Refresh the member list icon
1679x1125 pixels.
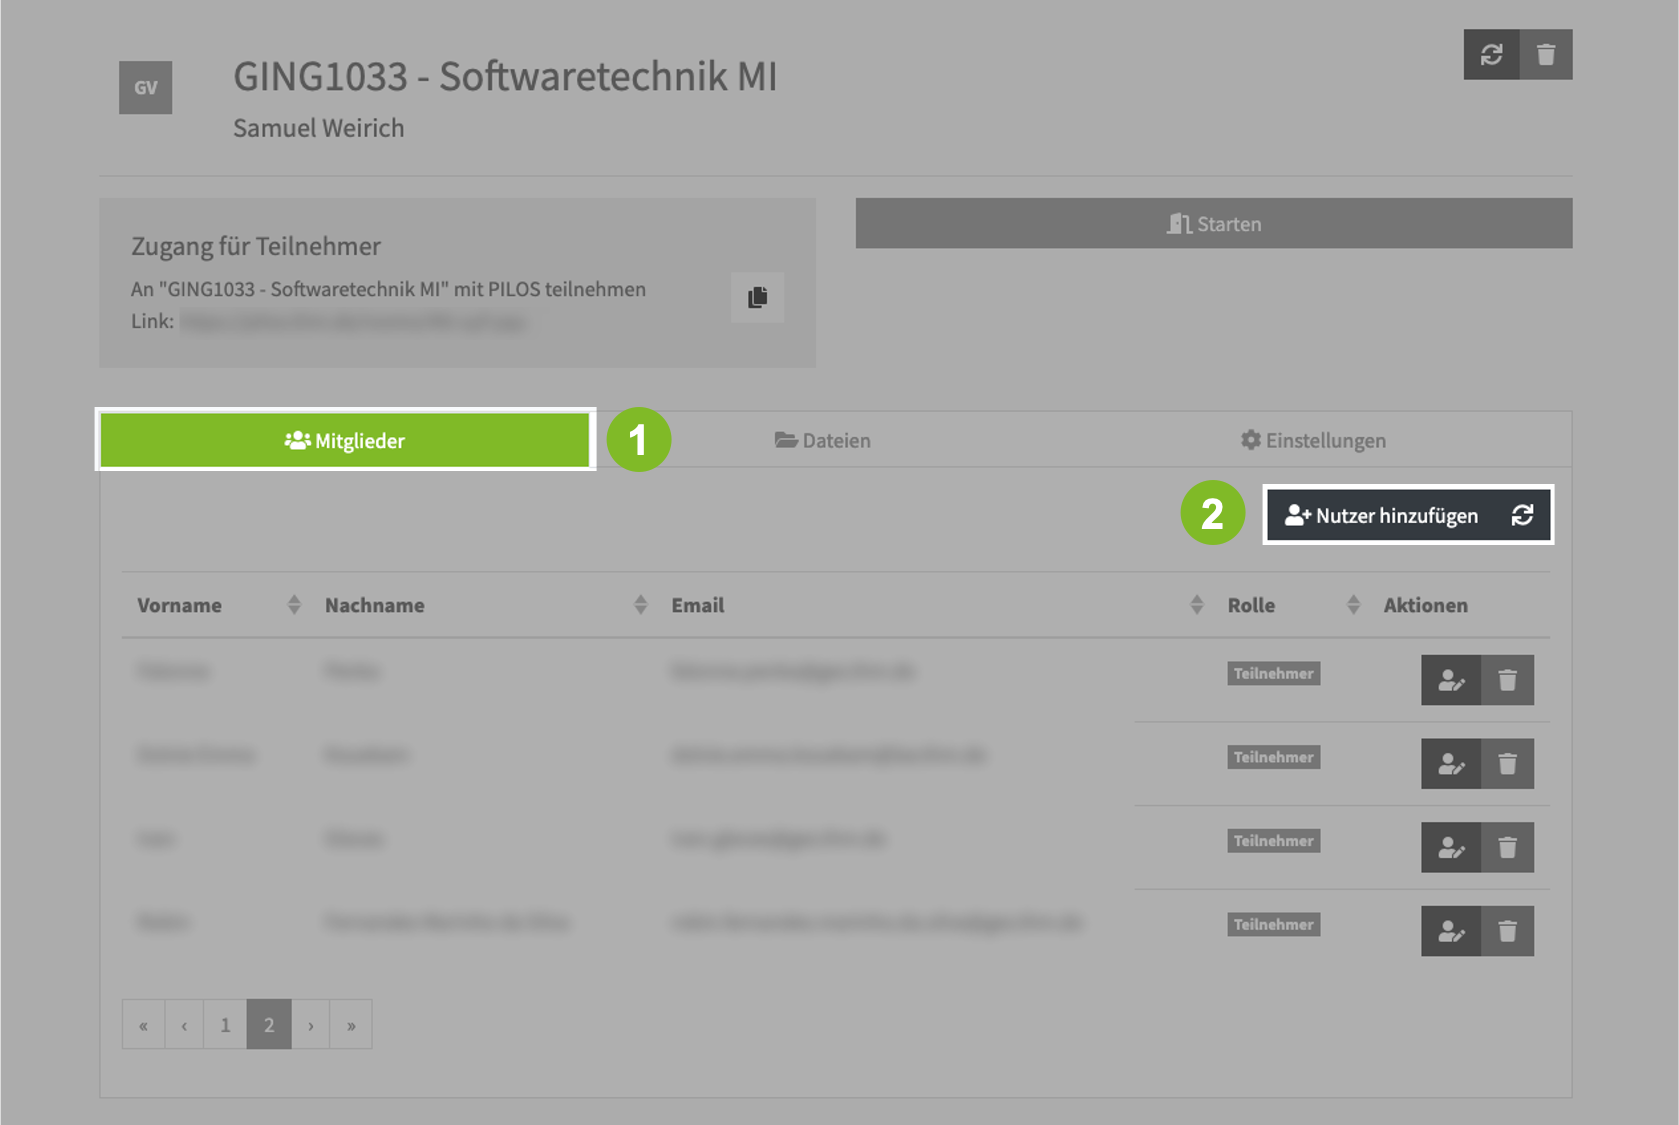[x=1522, y=515]
